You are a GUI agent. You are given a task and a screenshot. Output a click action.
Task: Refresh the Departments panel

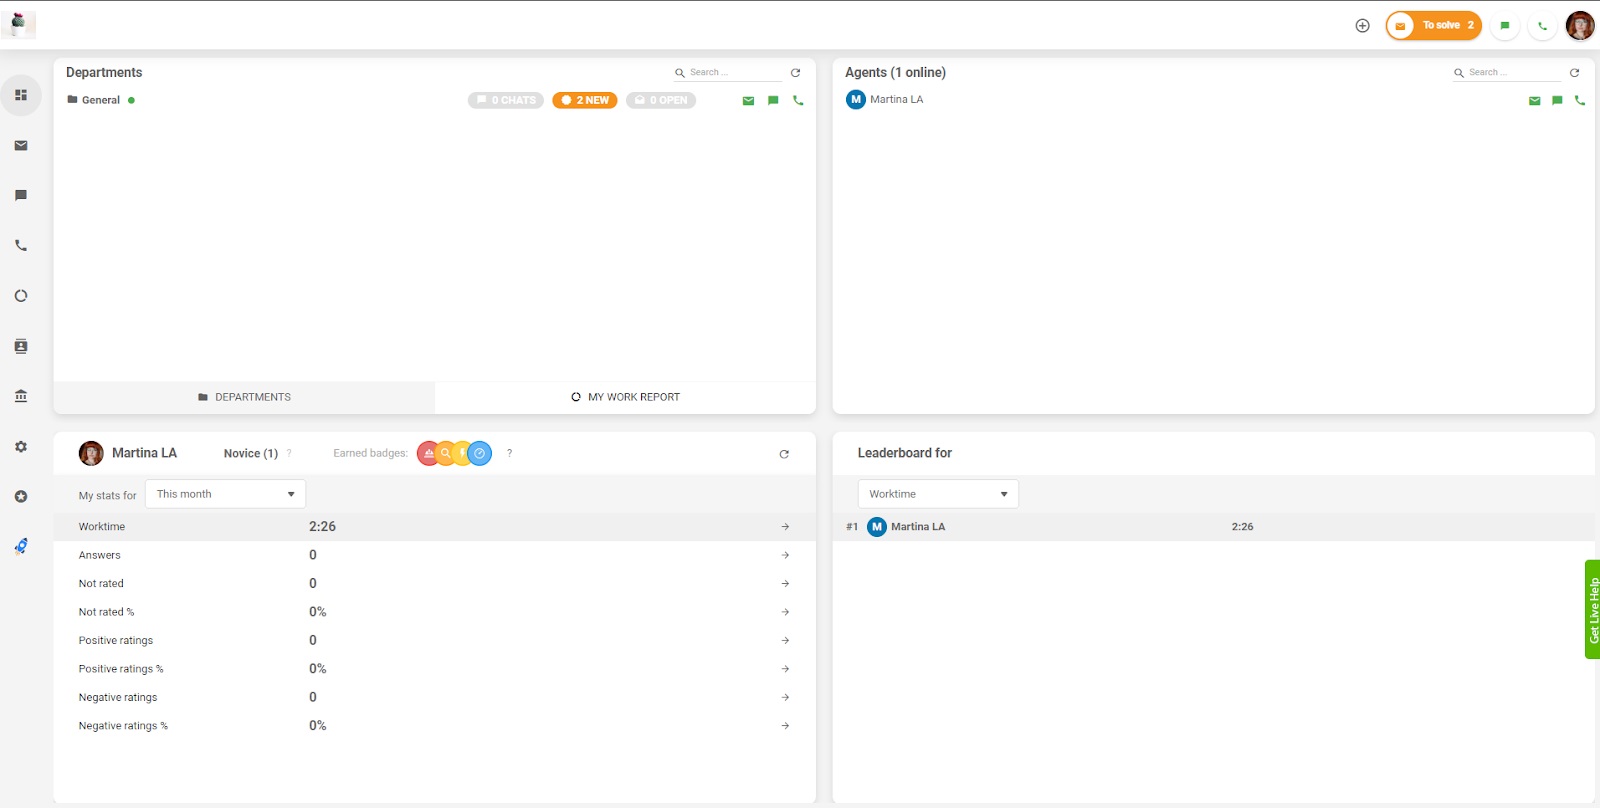[x=795, y=73]
